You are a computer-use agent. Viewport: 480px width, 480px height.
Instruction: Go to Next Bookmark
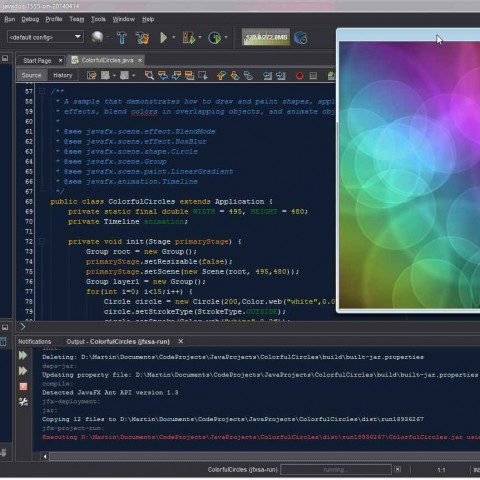(x=235, y=75)
